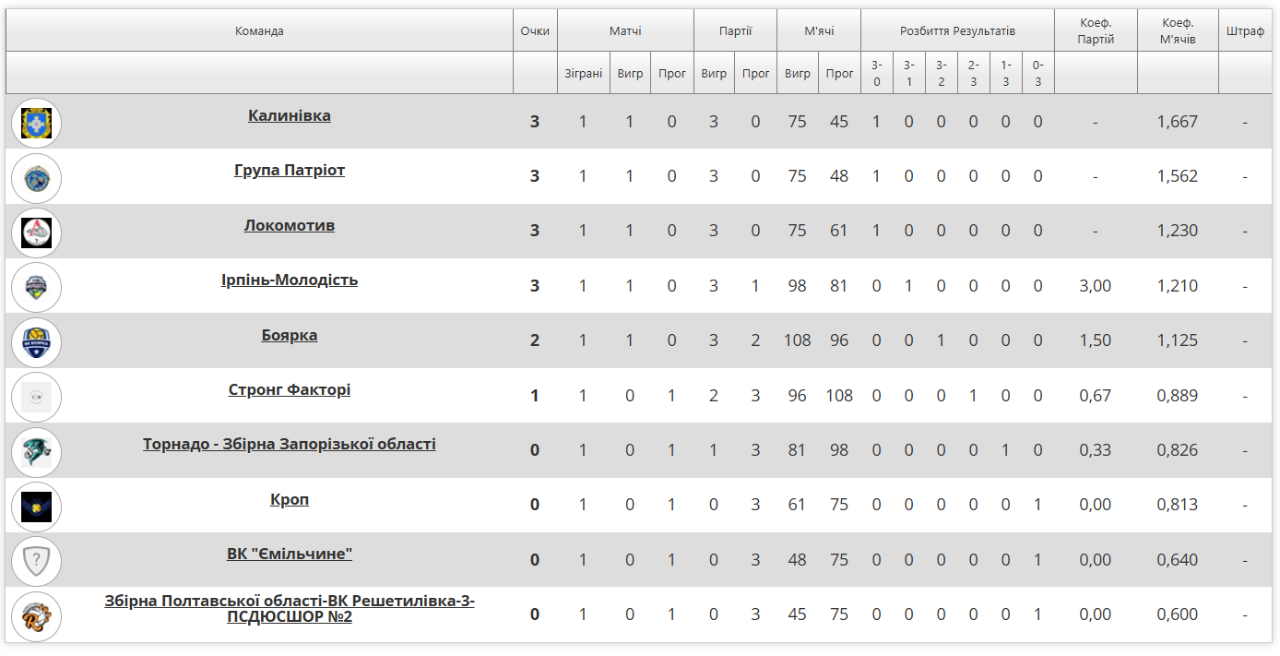Click the Торнадо team logo
Viewport: 1280px width, 656px height.
click(x=36, y=451)
